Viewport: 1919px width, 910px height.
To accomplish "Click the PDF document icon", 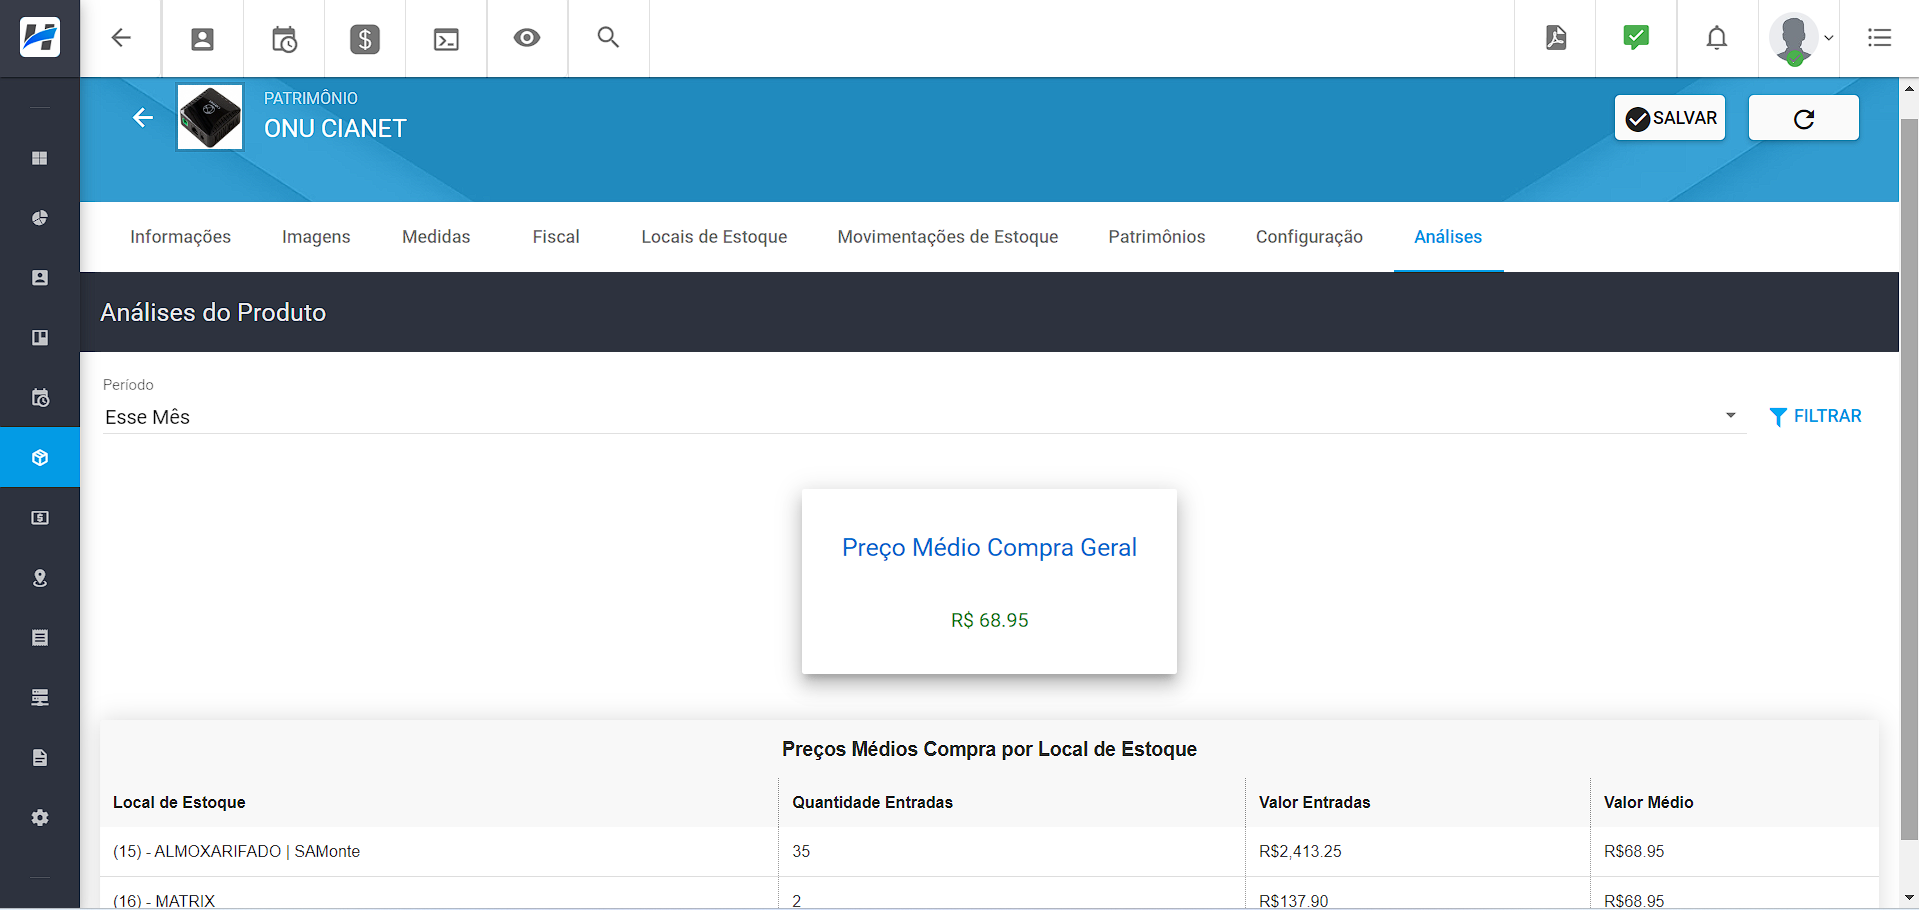I will (1556, 38).
